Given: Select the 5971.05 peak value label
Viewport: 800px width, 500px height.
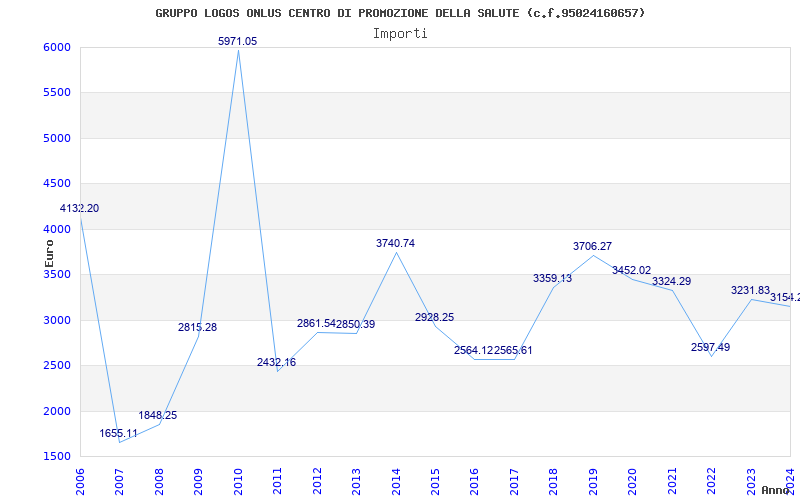Looking at the screenshot, I should click(x=238, y=41).
